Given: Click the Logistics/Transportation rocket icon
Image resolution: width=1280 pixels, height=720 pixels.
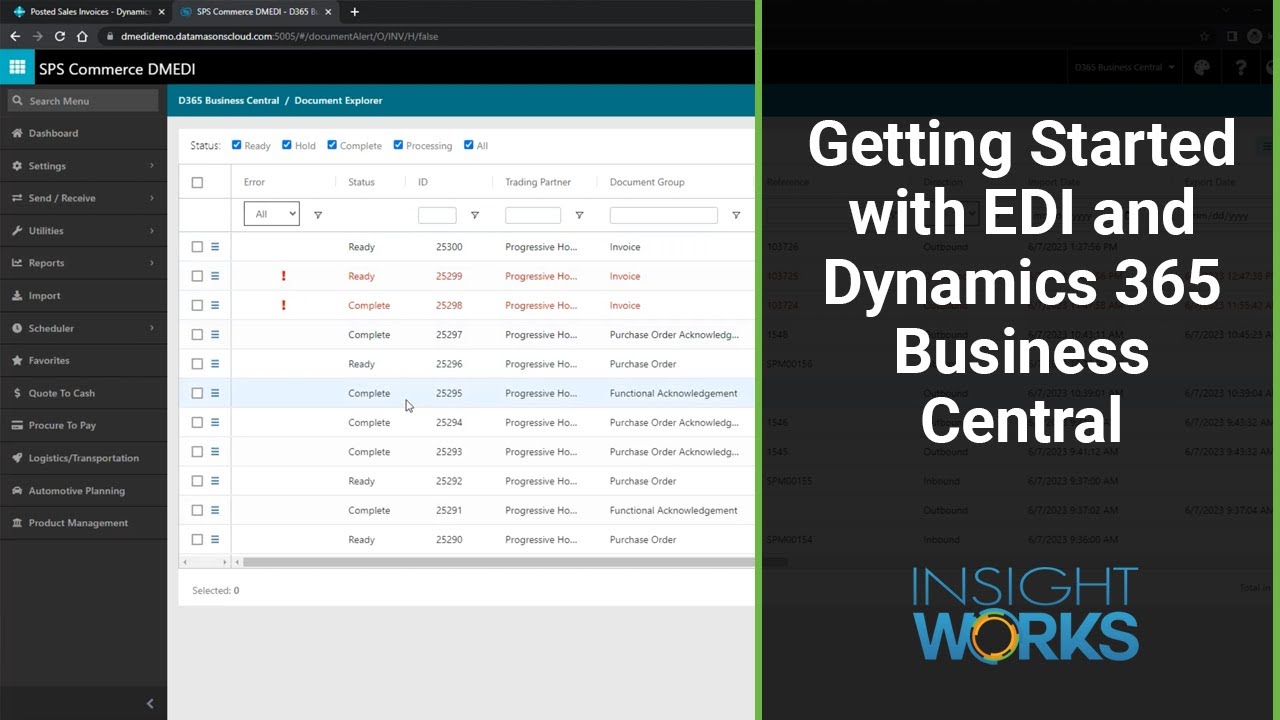Looking at the screenshot, I should tap(18, 458).
